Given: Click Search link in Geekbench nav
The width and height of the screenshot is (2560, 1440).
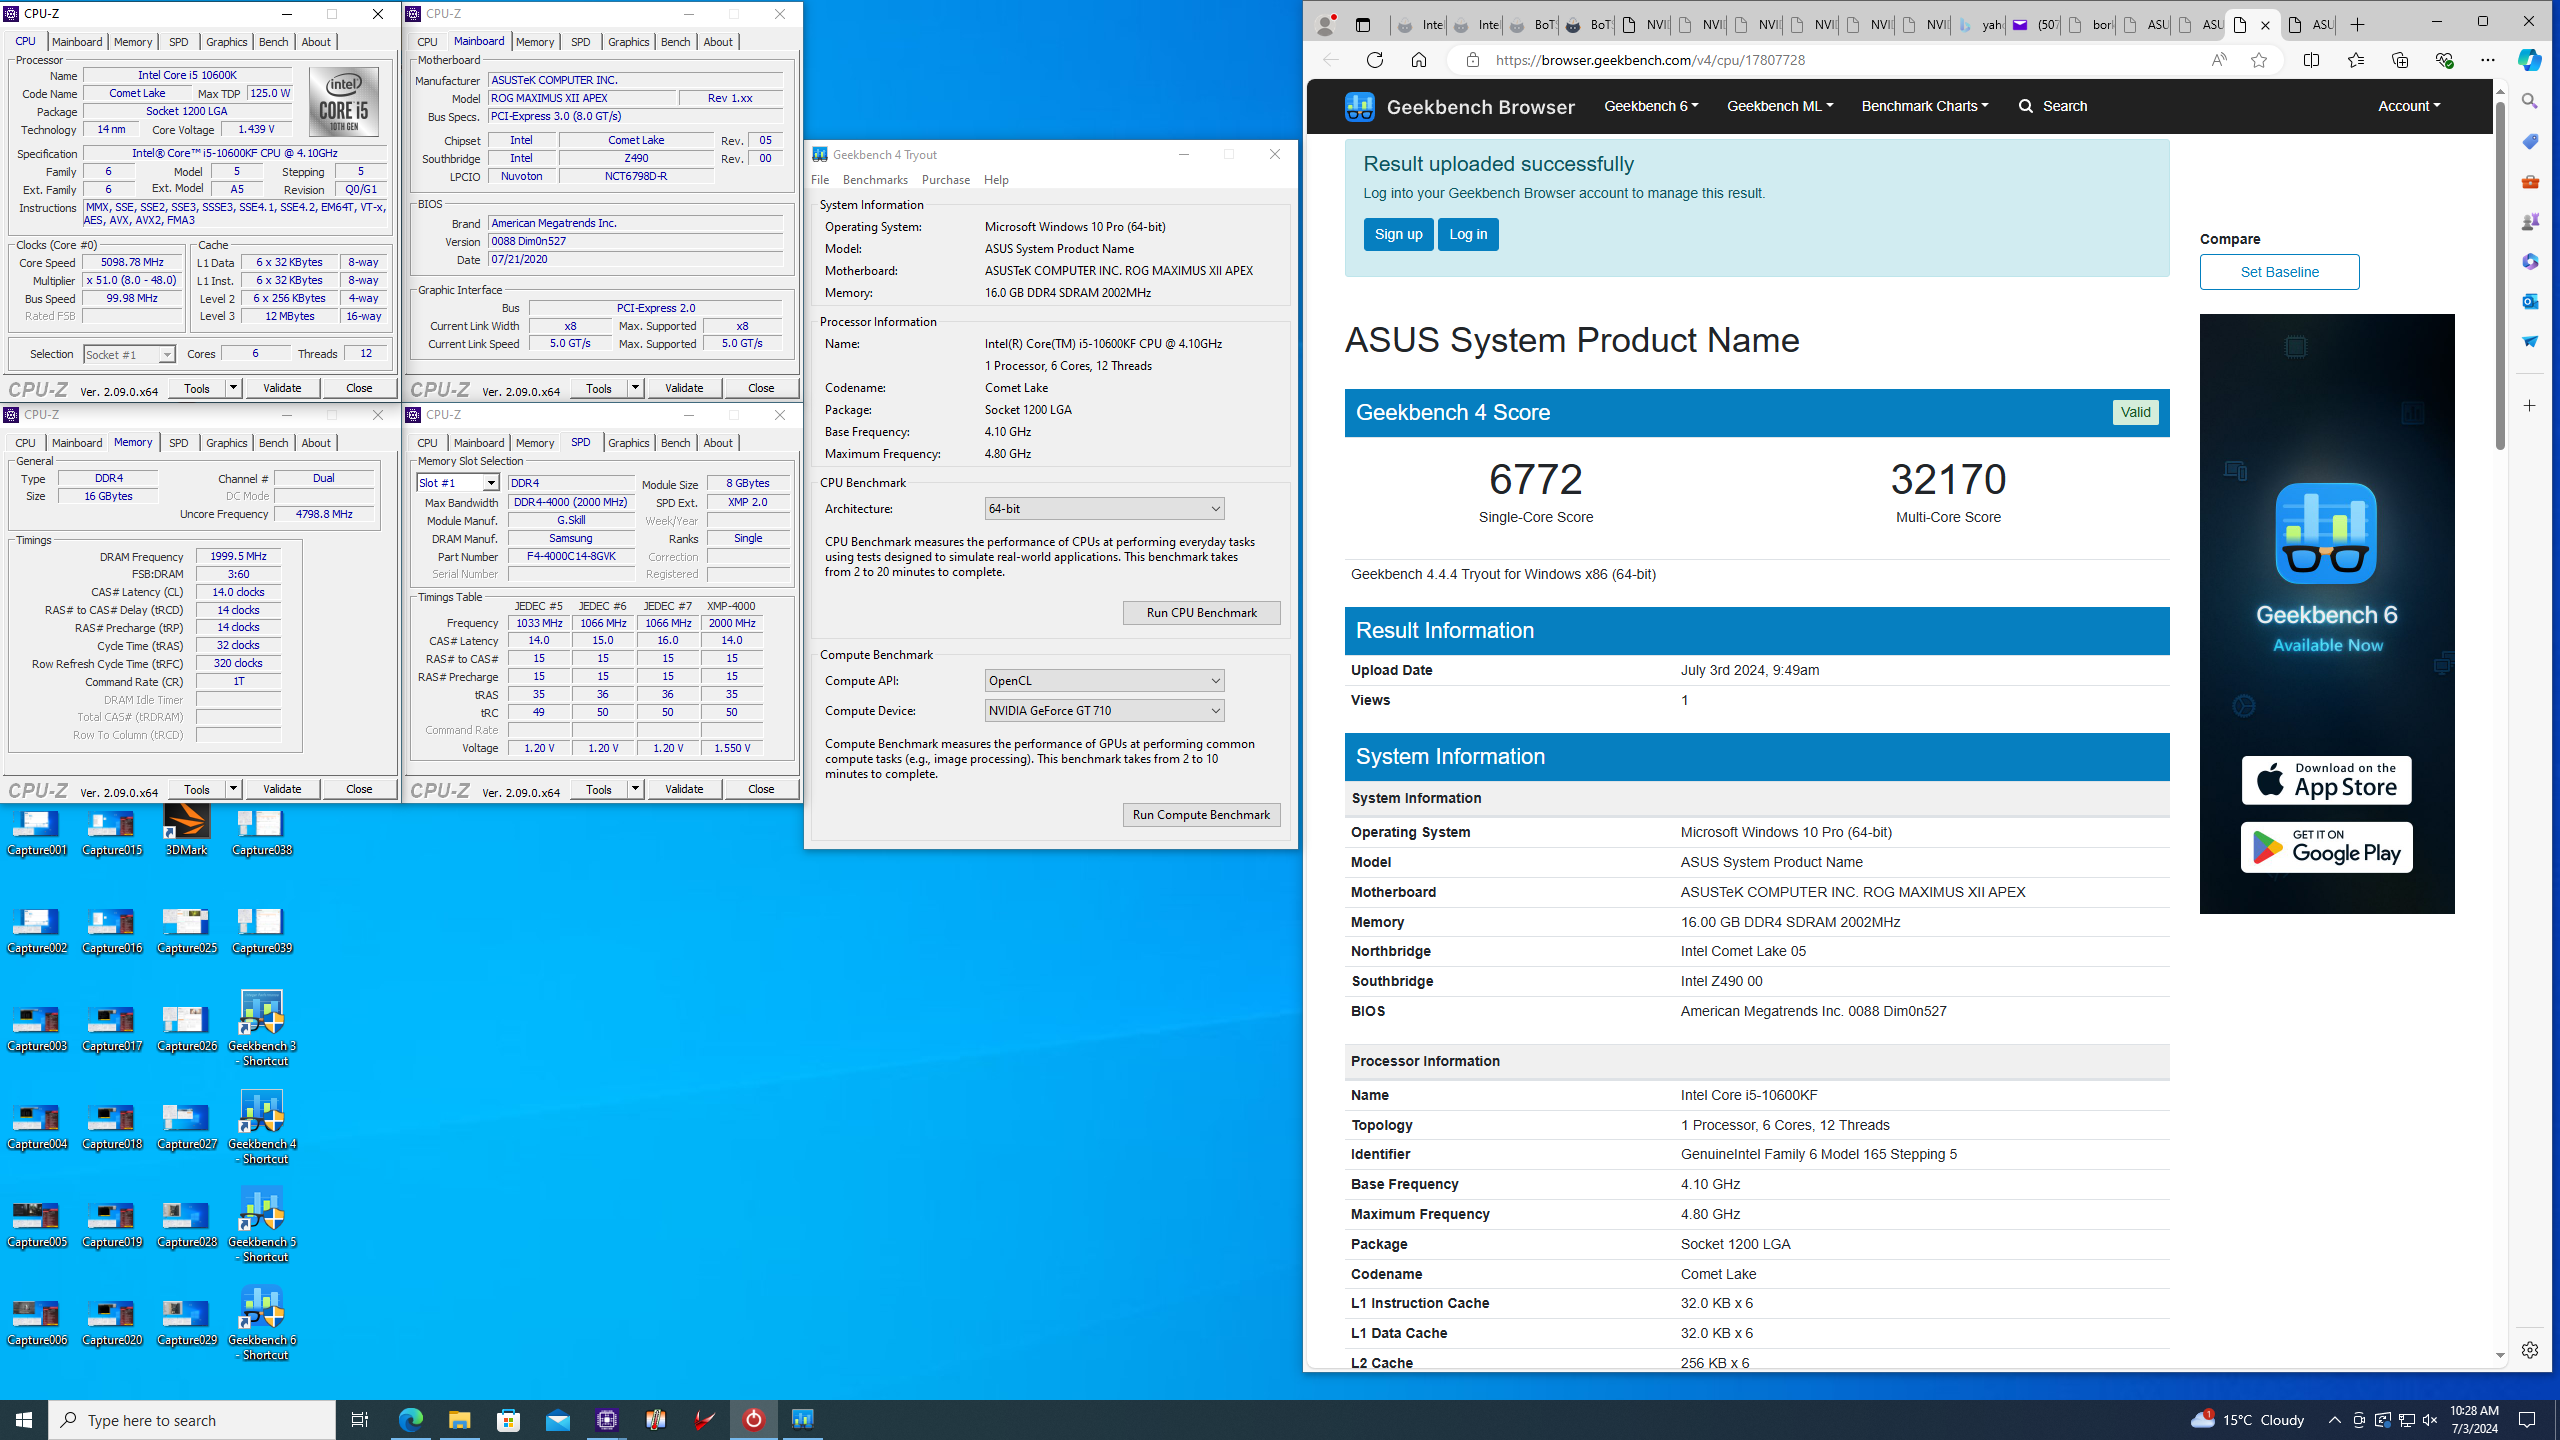Looking at the screenshot, I should [x=2052, y=106].
